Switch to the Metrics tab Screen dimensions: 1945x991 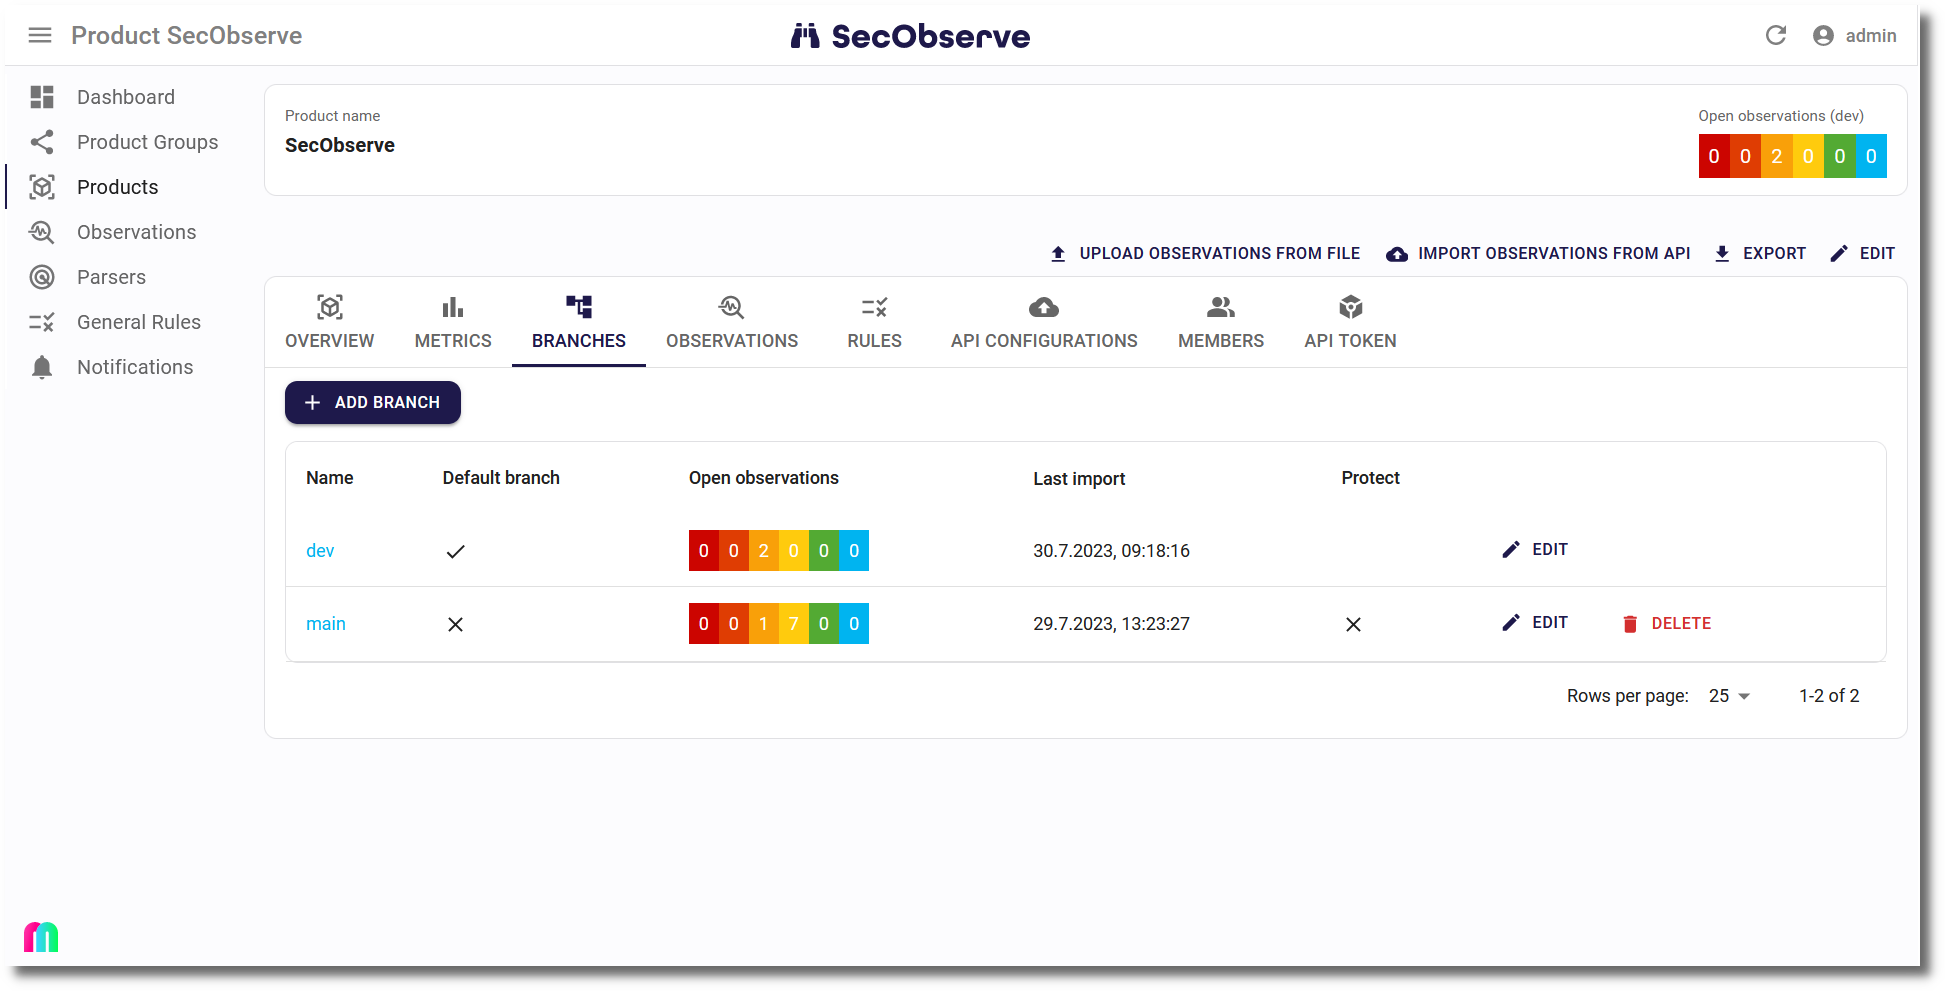click(x=453, y=322)
